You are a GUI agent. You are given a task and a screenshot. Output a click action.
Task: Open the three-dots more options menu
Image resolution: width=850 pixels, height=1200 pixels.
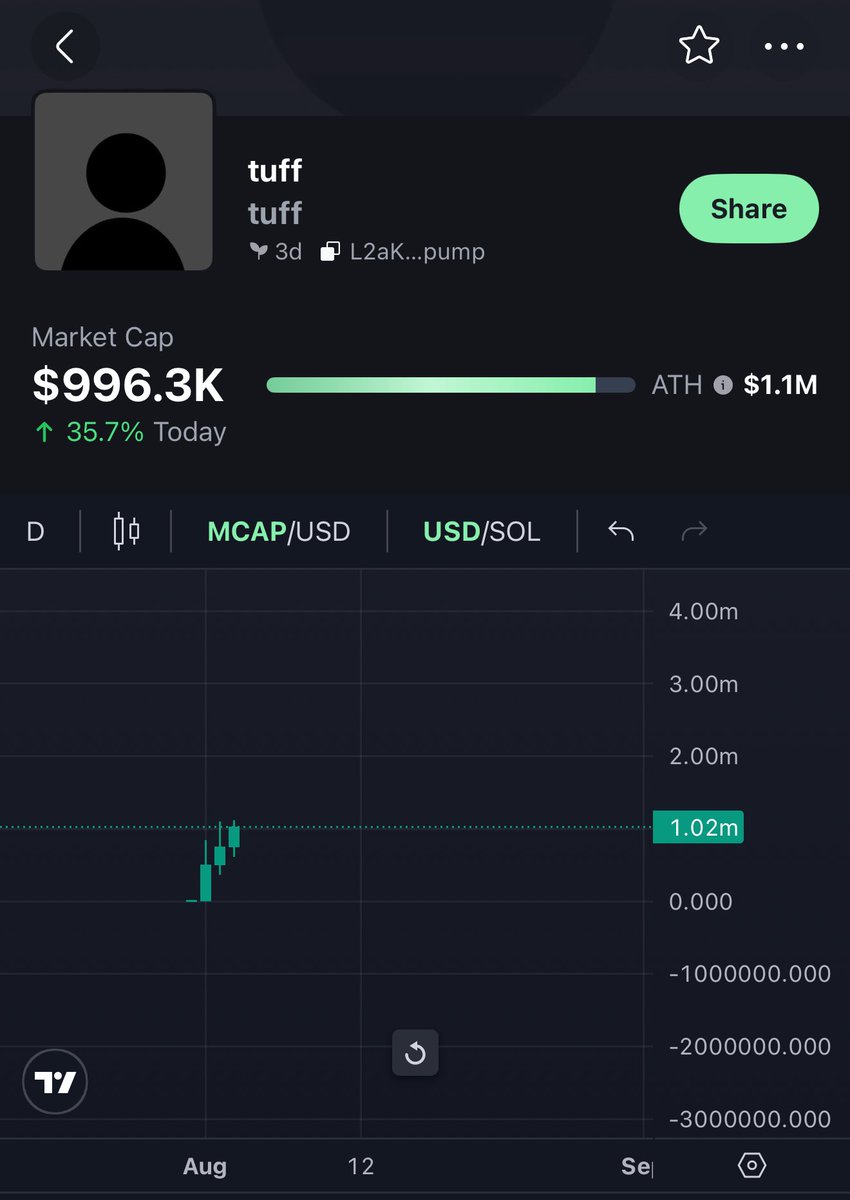tap(783, 46)
